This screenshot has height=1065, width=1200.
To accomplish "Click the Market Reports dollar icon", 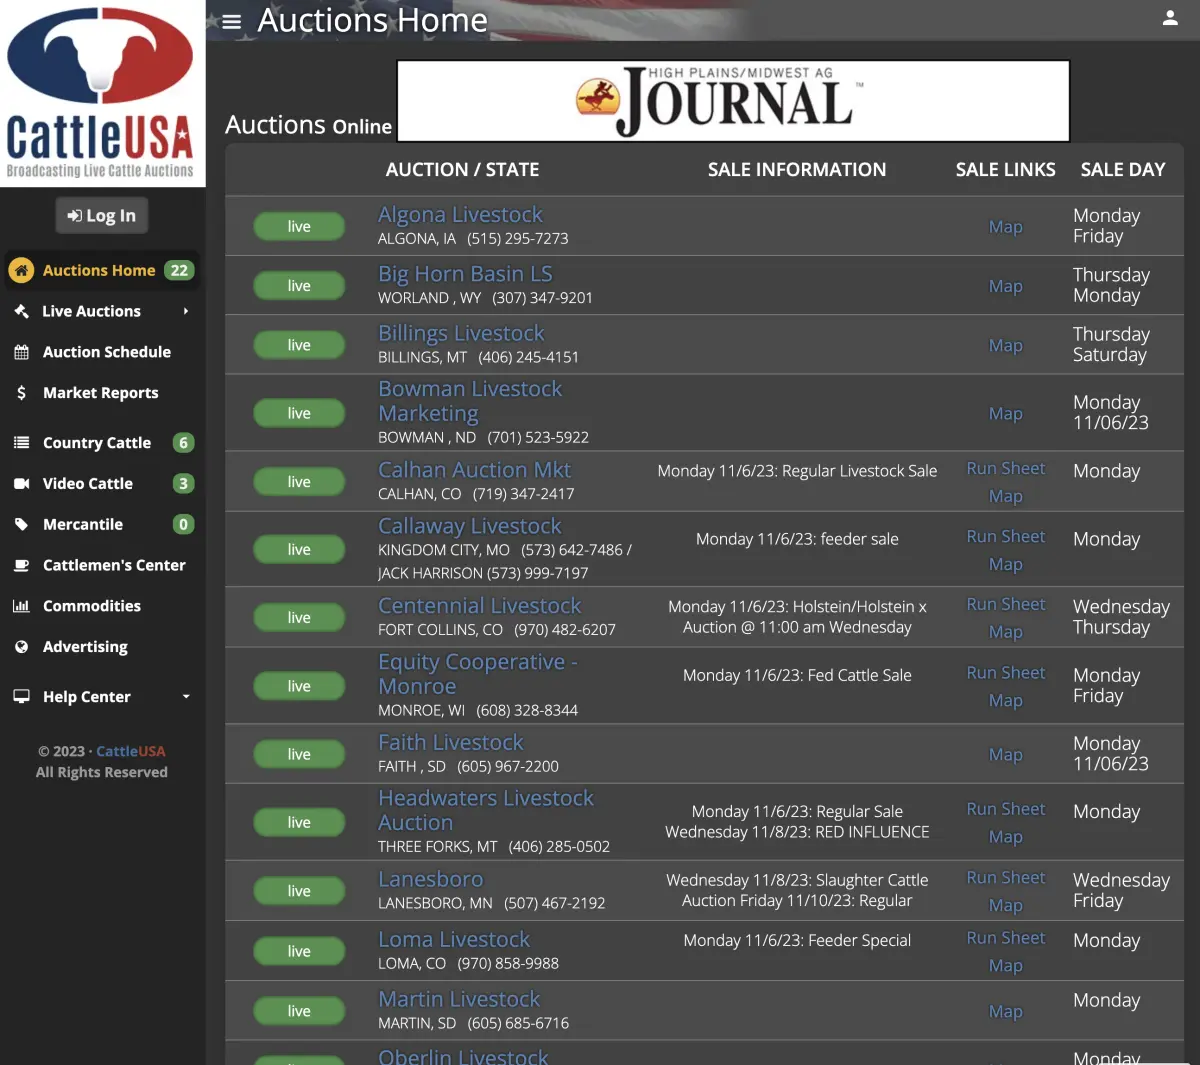I will [21, 393].
